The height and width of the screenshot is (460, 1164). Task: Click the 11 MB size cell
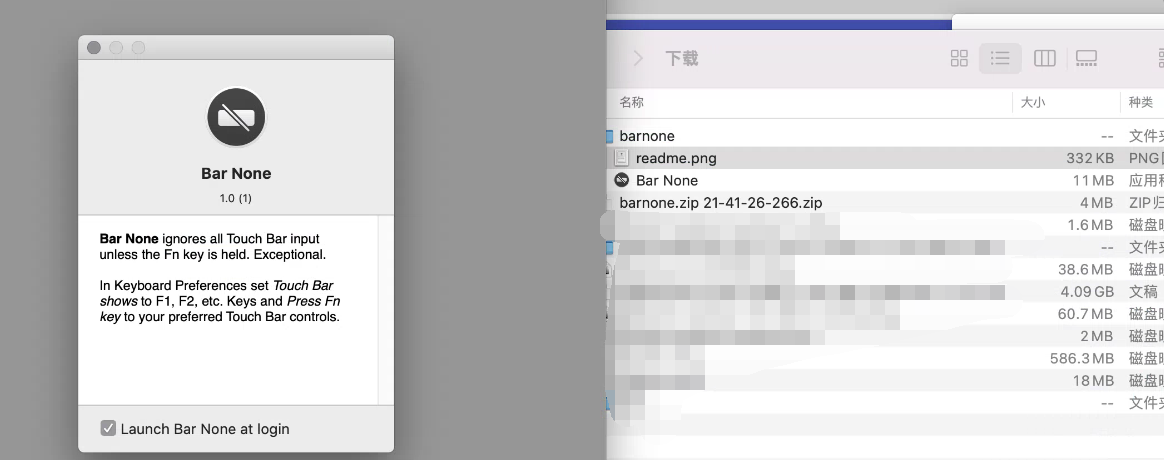tap(1093, 180)
